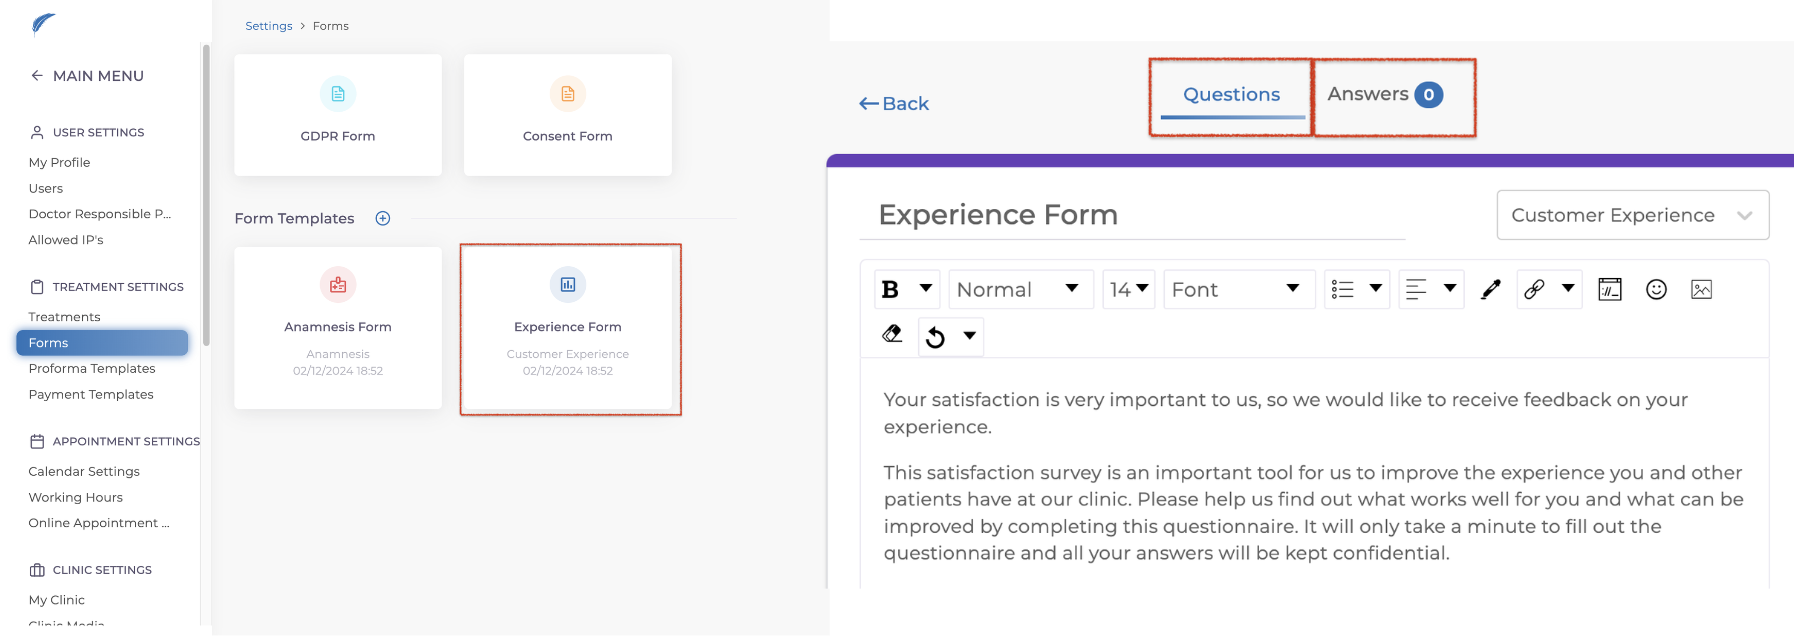Click the Experience Form title field
This screenshot has width=1794, height=638.
(x=1130, y=215)
